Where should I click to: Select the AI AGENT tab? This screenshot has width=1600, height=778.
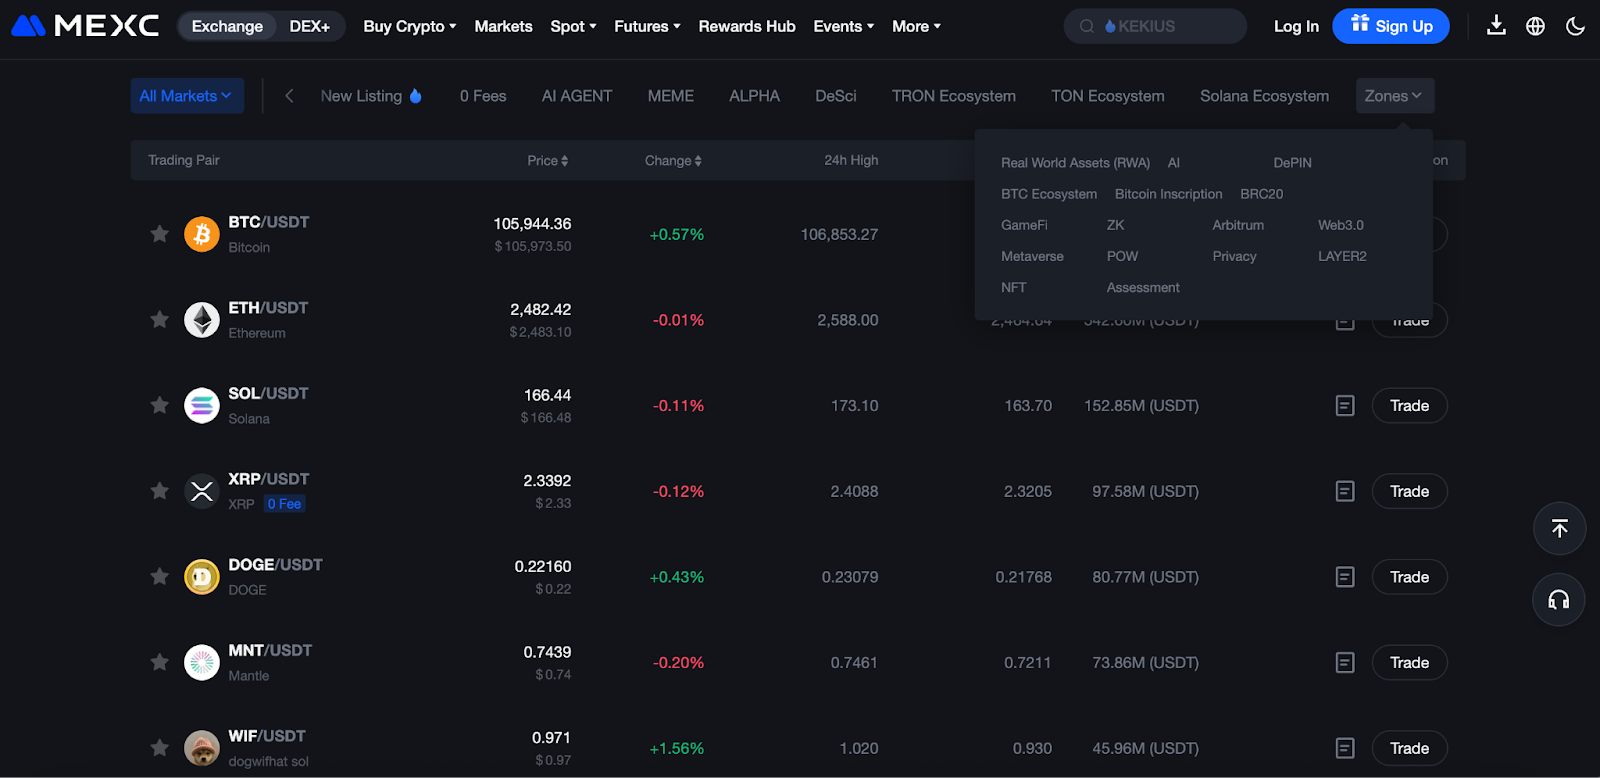click(x=577, y=96)
